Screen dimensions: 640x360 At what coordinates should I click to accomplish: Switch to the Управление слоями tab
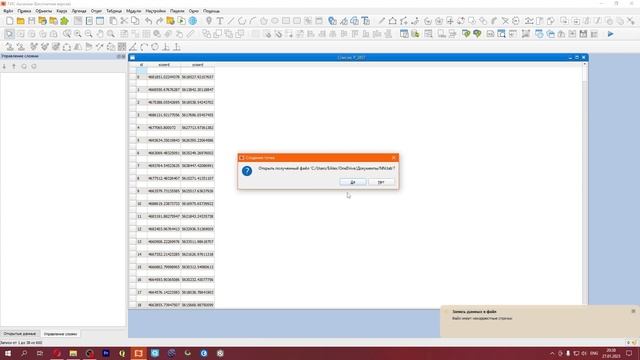click(x=60, y=334)
